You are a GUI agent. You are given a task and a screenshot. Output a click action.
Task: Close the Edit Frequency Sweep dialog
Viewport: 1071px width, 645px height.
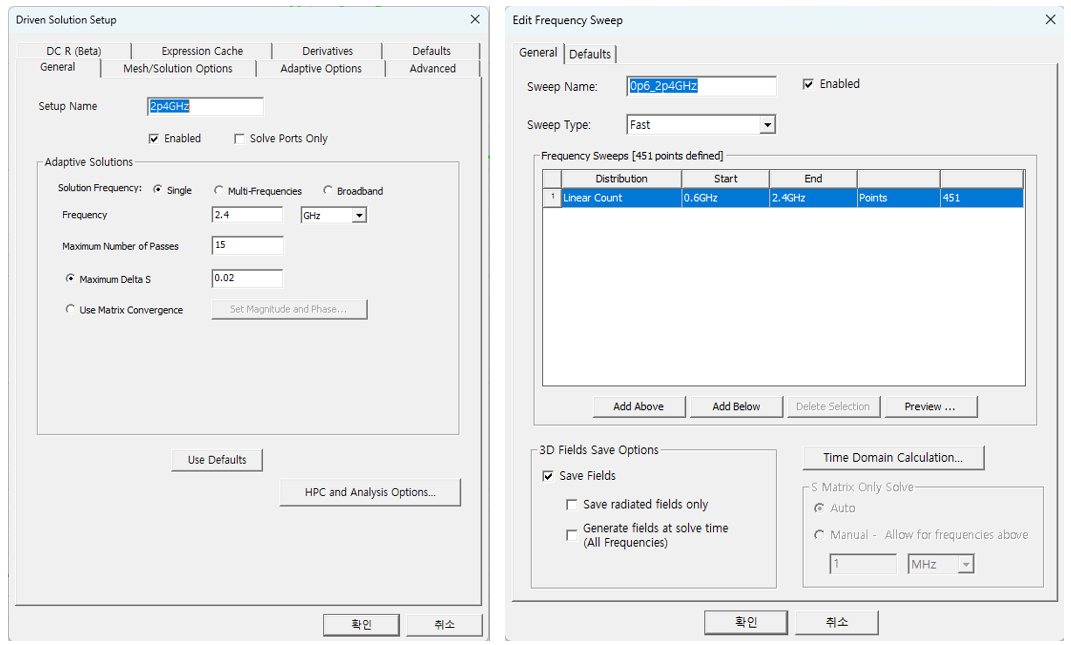tap(1050, 19)
